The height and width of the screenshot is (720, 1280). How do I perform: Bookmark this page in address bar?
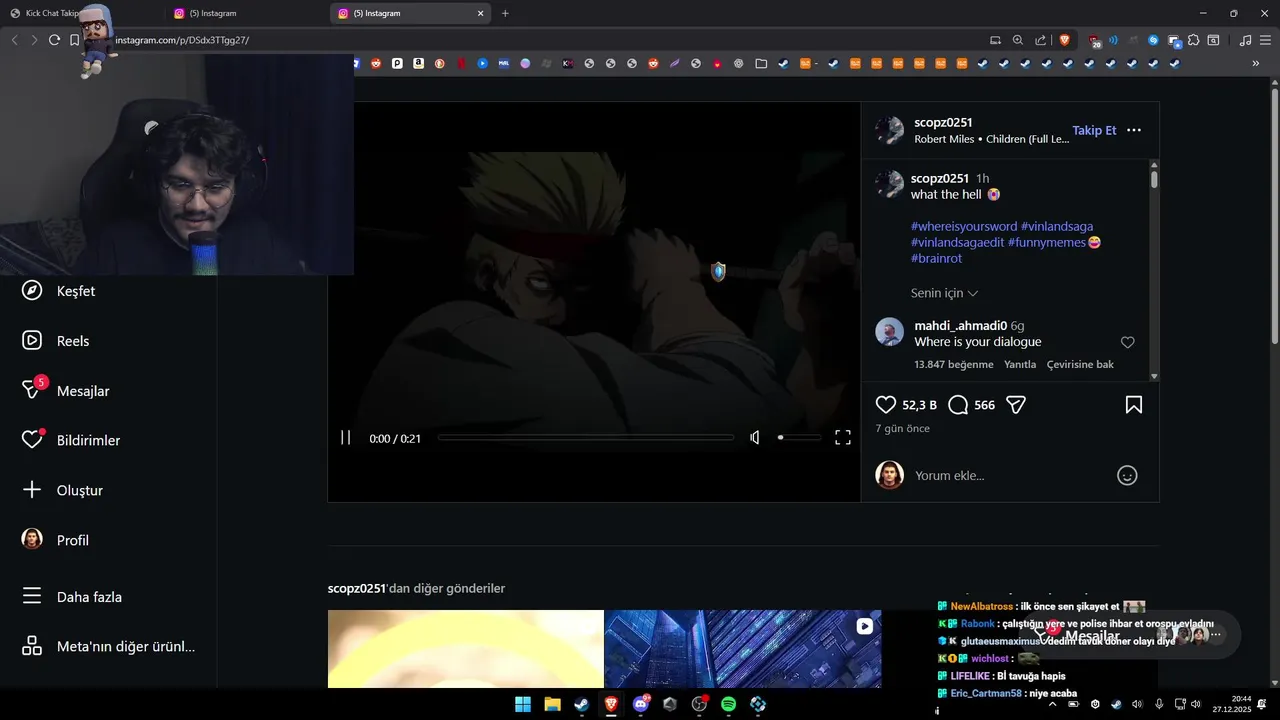tap(74, 40)
